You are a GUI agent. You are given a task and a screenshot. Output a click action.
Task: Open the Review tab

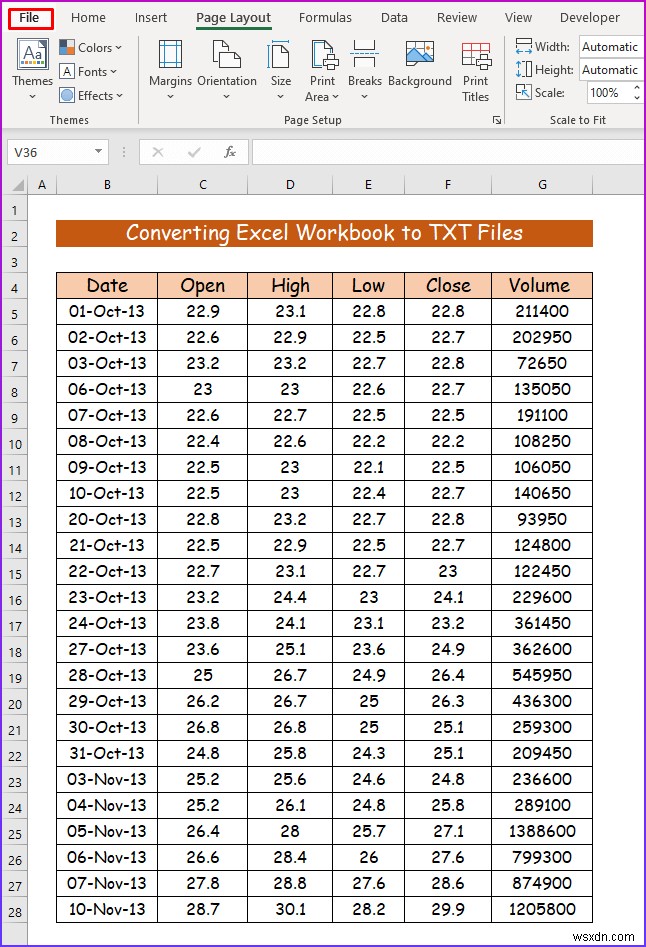(x=456, y=18)
